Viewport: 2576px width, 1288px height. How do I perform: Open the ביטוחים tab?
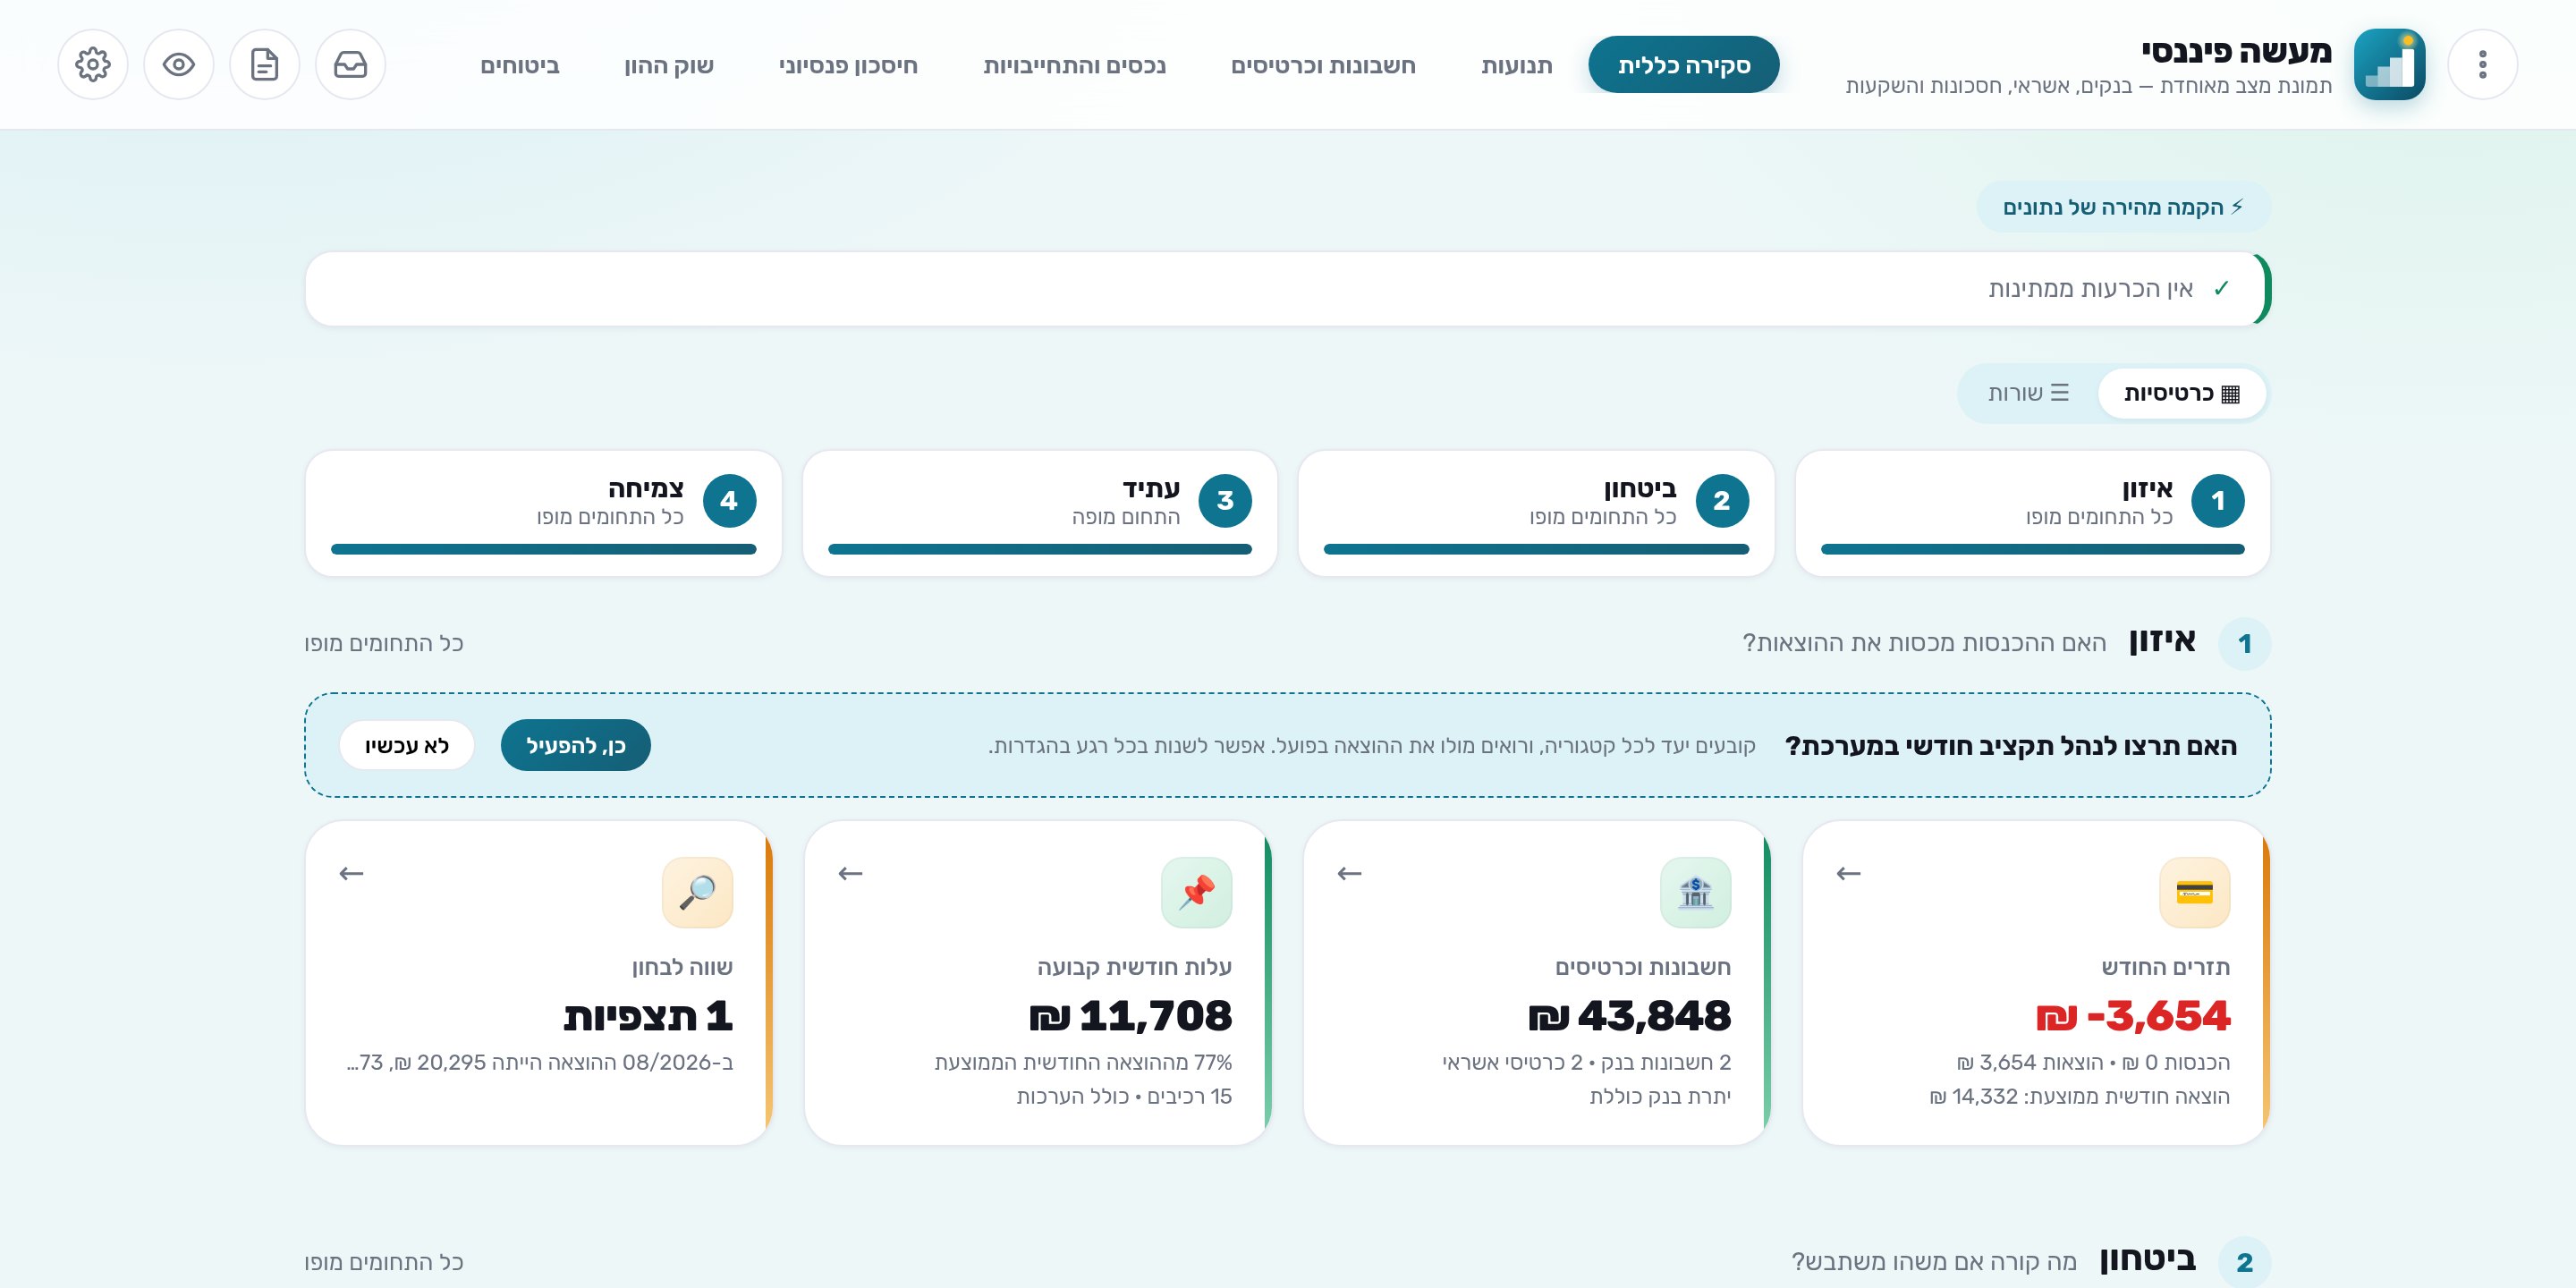[520, 65]
